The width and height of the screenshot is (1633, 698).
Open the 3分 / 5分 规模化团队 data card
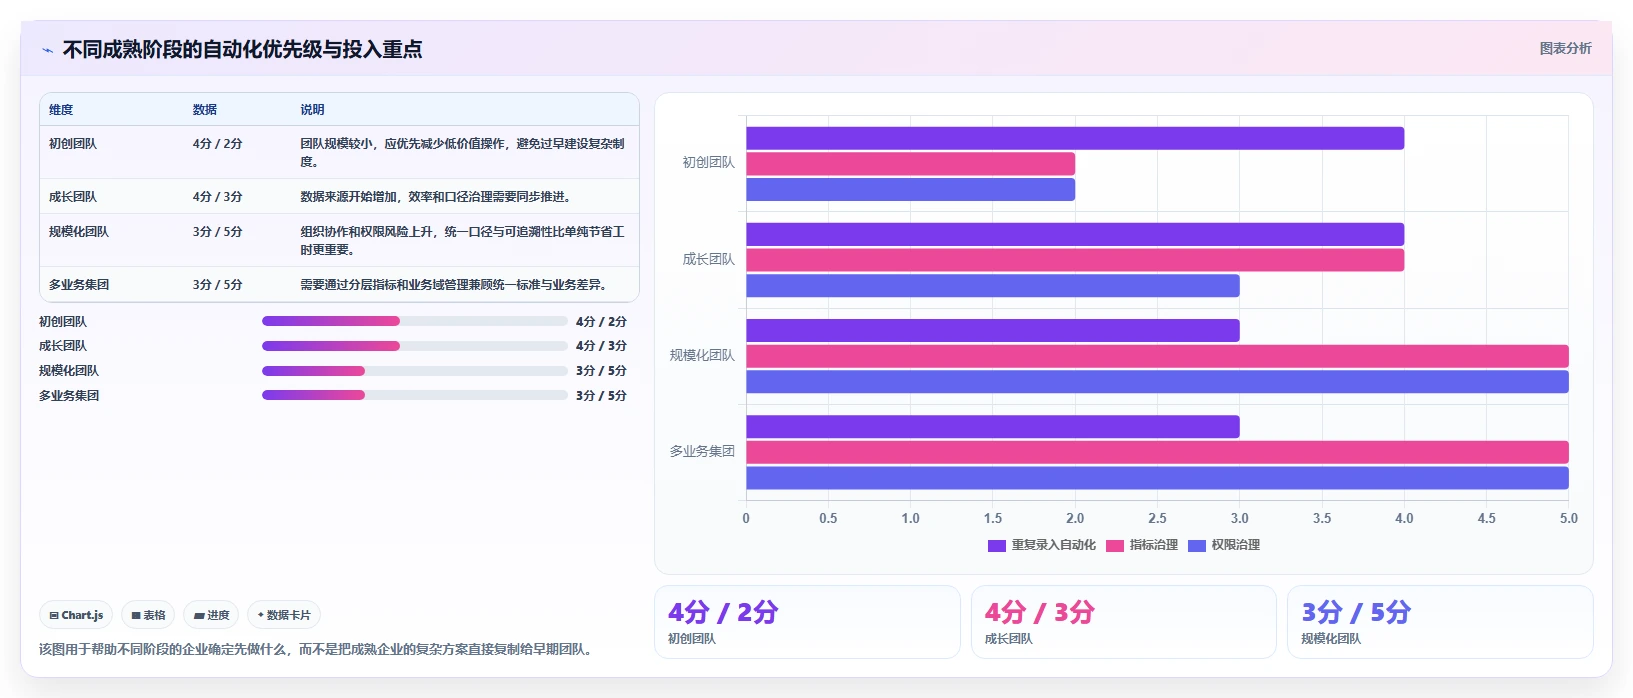point(1440,622)
